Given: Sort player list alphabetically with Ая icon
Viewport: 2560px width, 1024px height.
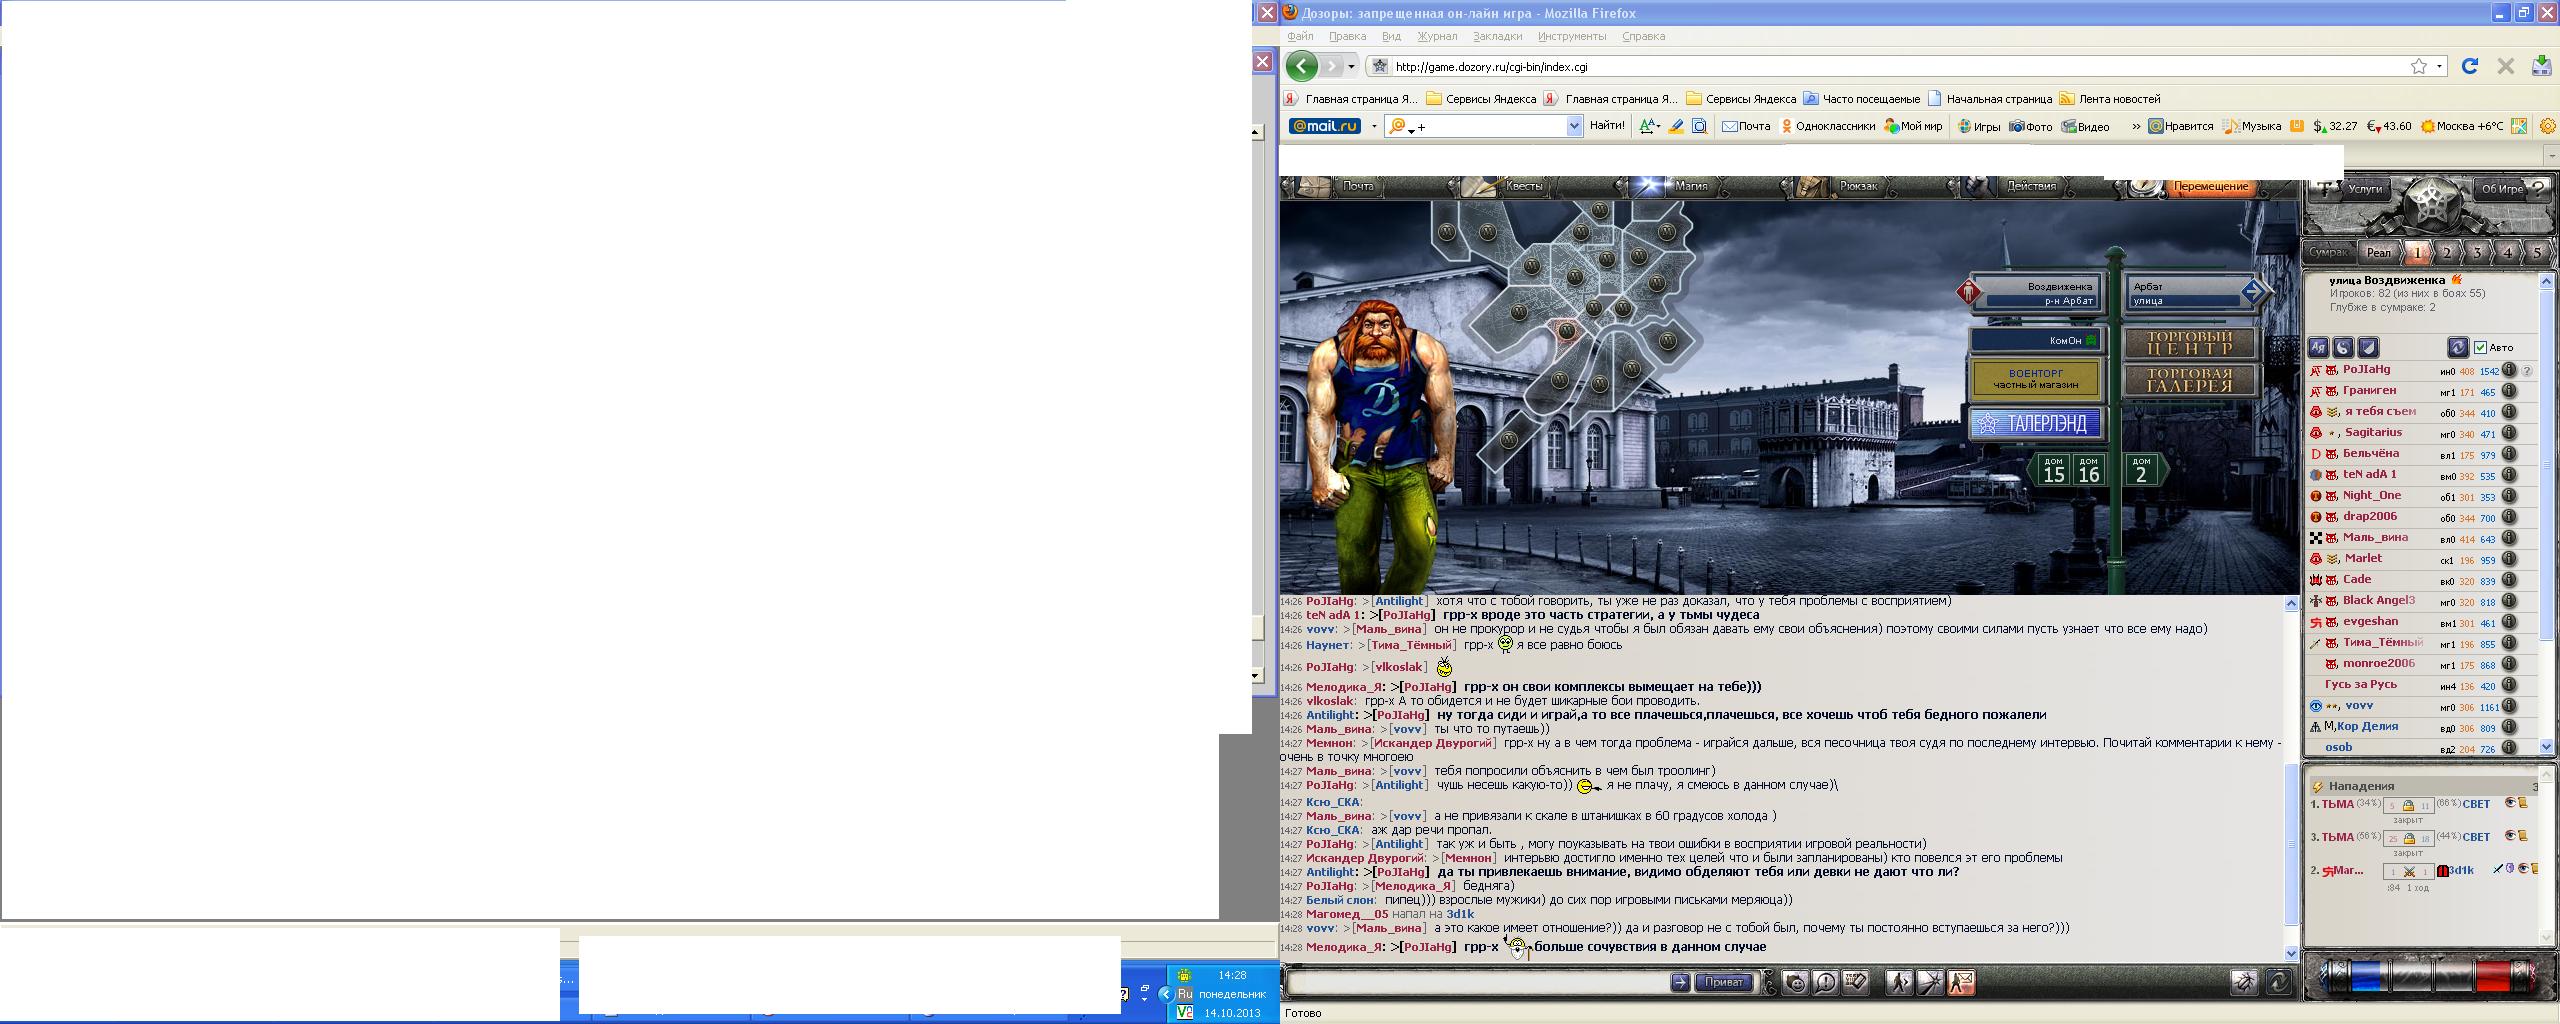Looking at the screenshot, I should coord(2318,348).
